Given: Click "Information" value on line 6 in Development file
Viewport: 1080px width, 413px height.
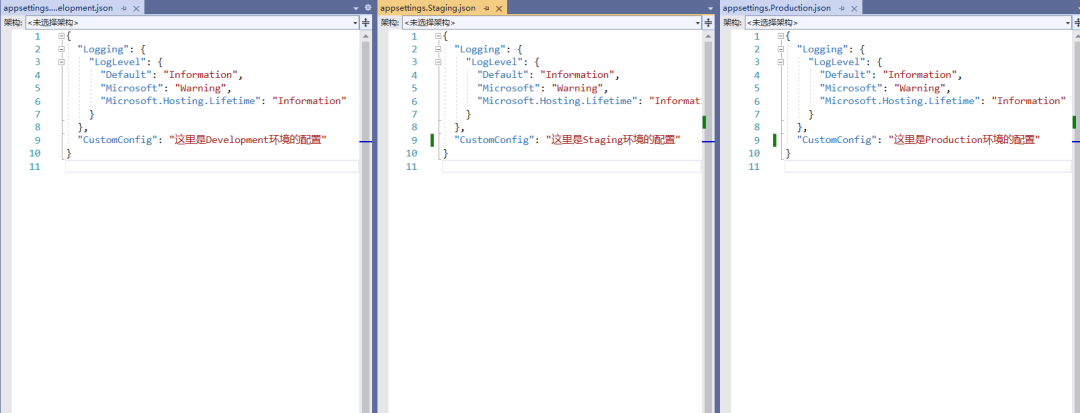Looking at the screenshot, I should 309,101.
